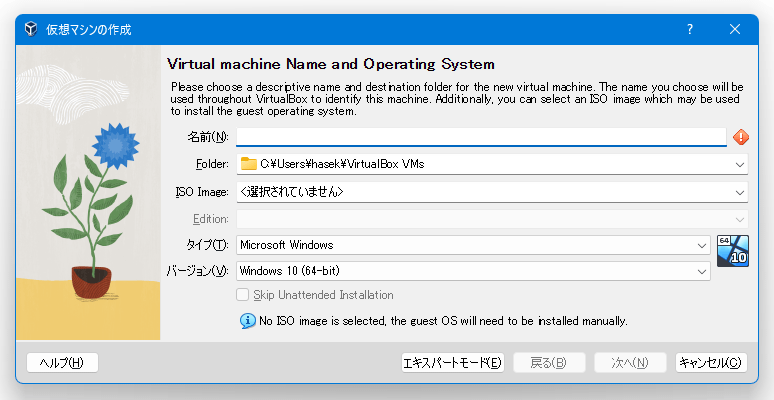
Task: Click the blue info icon about ISO image
Action: click(248, 321)
